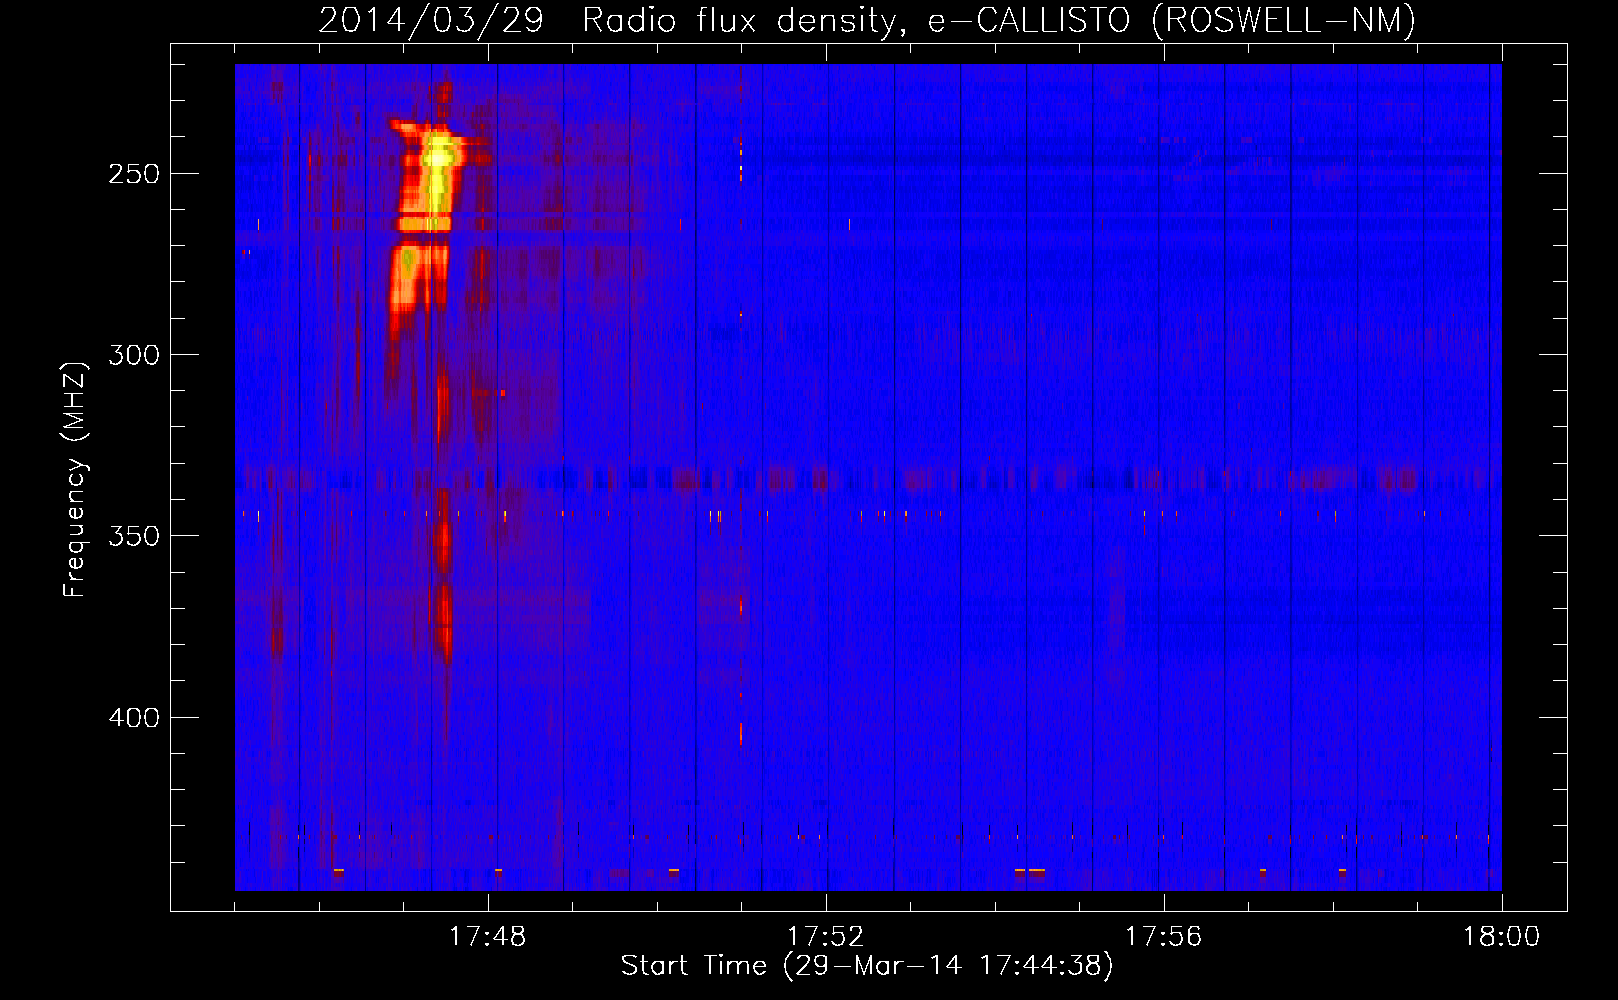The image size is (1618, 1000).
Task: Click the 17:52 time tick label
Action: click(825, 937)
